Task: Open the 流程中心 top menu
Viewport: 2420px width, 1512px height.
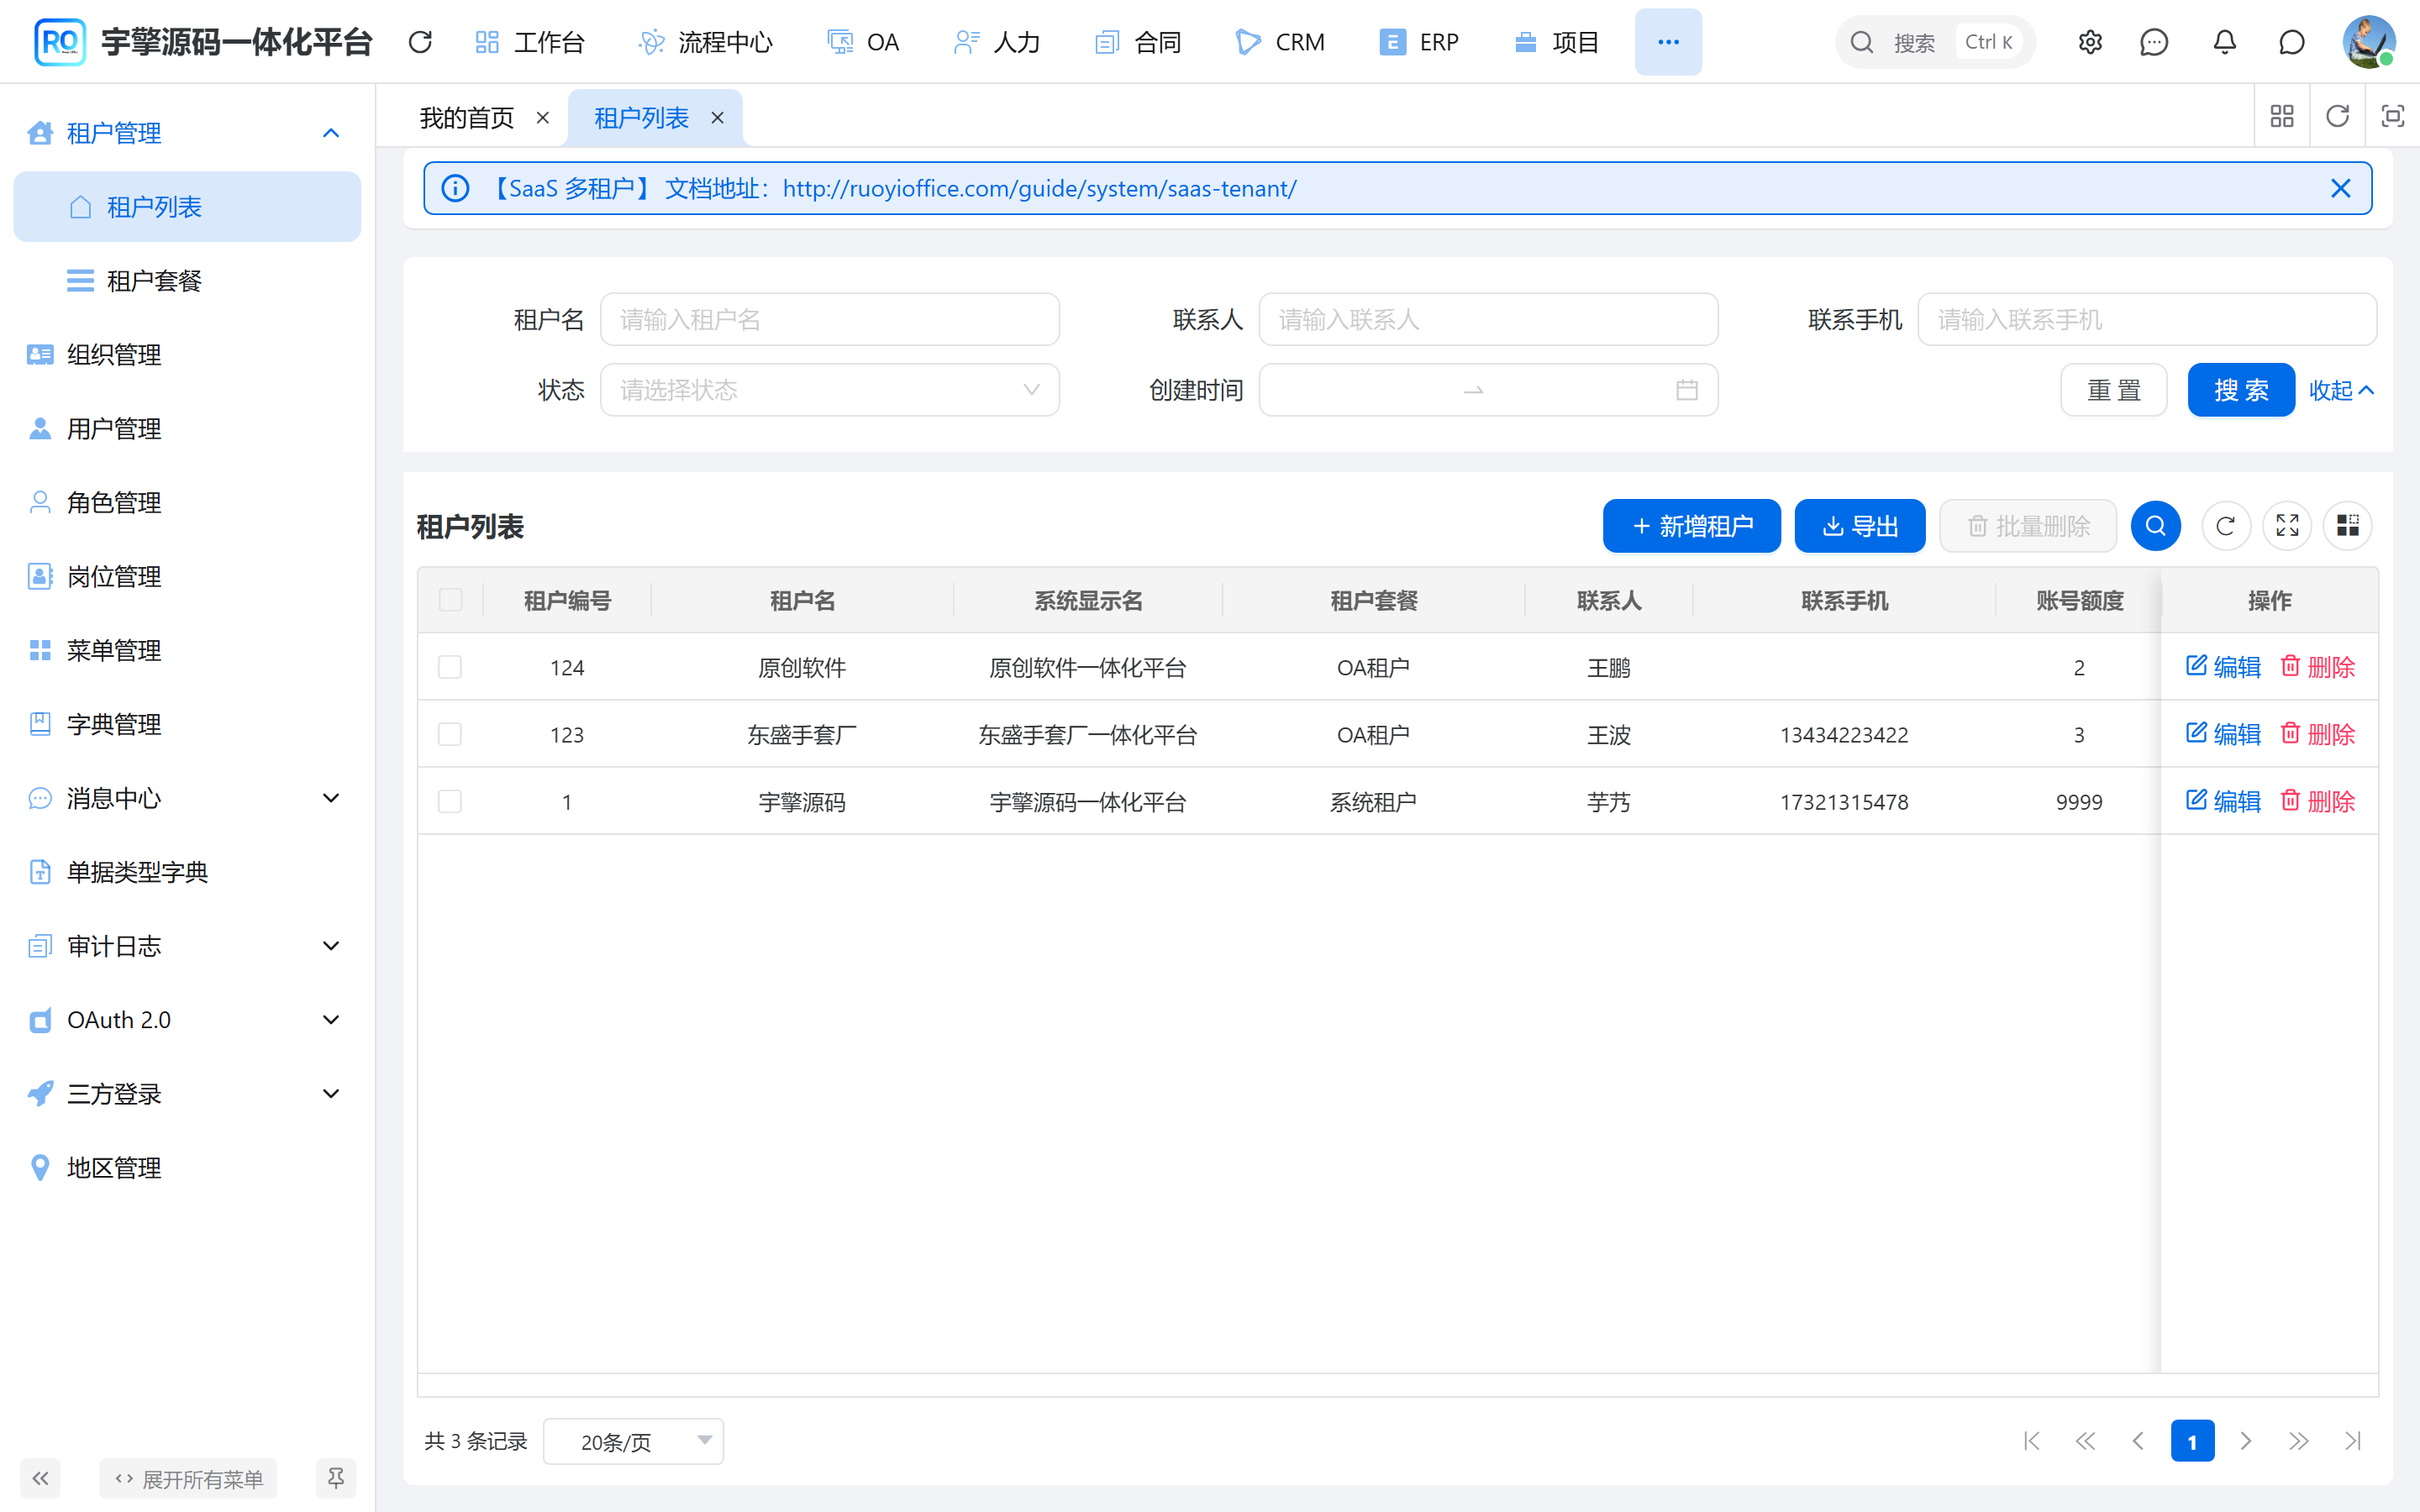Action: point(706,42)
